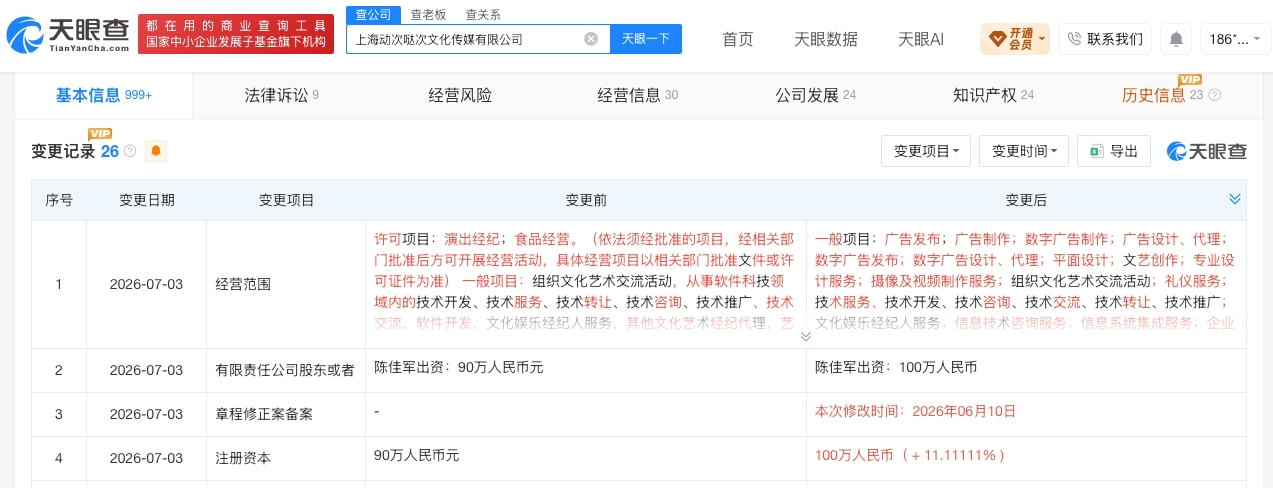Export records with the 导出 Excel icon

click(1114, 151)
